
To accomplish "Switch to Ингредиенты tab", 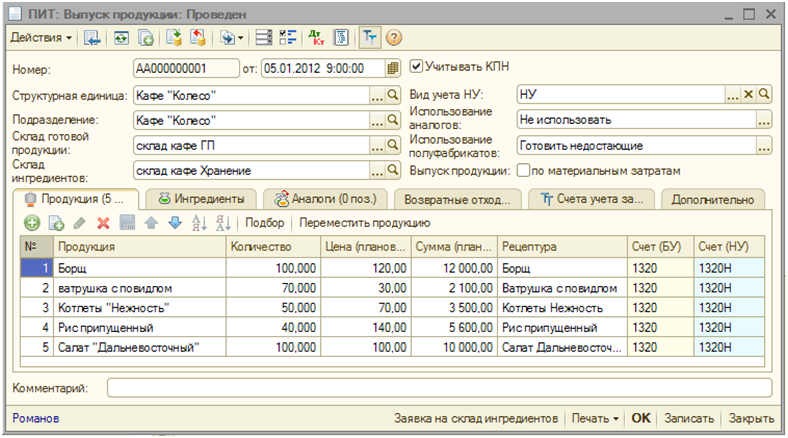I will pyautogui.click(x=203, y=198).
